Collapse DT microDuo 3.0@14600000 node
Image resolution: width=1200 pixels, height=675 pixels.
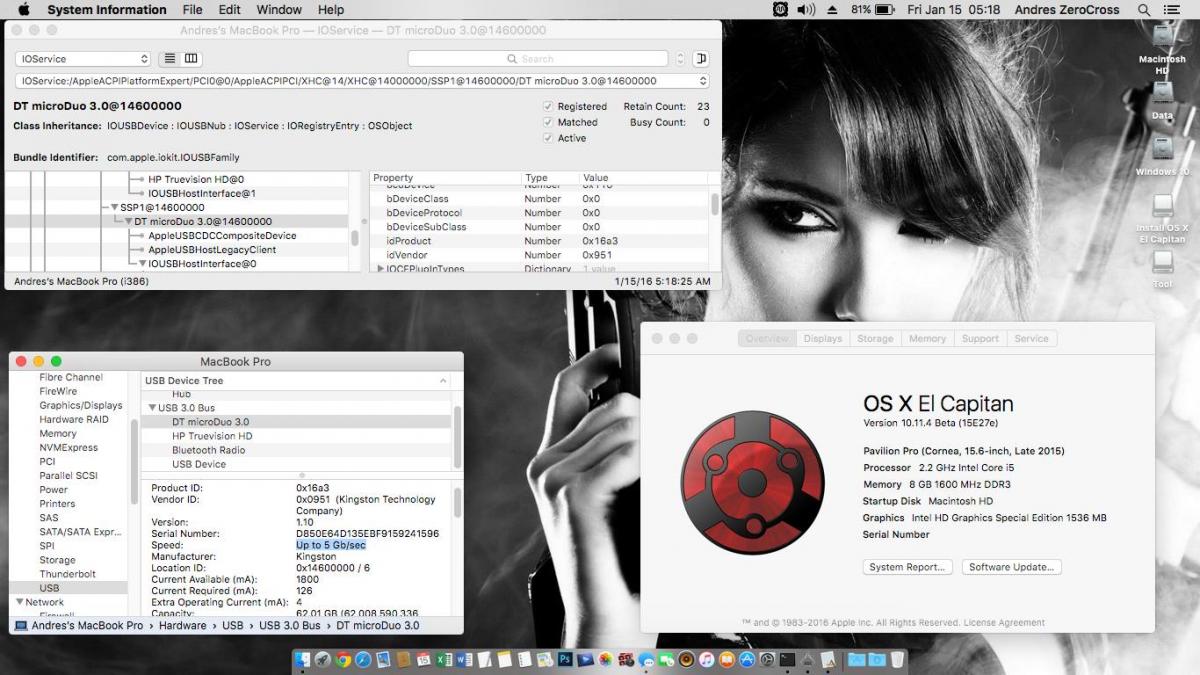point(129,221)
